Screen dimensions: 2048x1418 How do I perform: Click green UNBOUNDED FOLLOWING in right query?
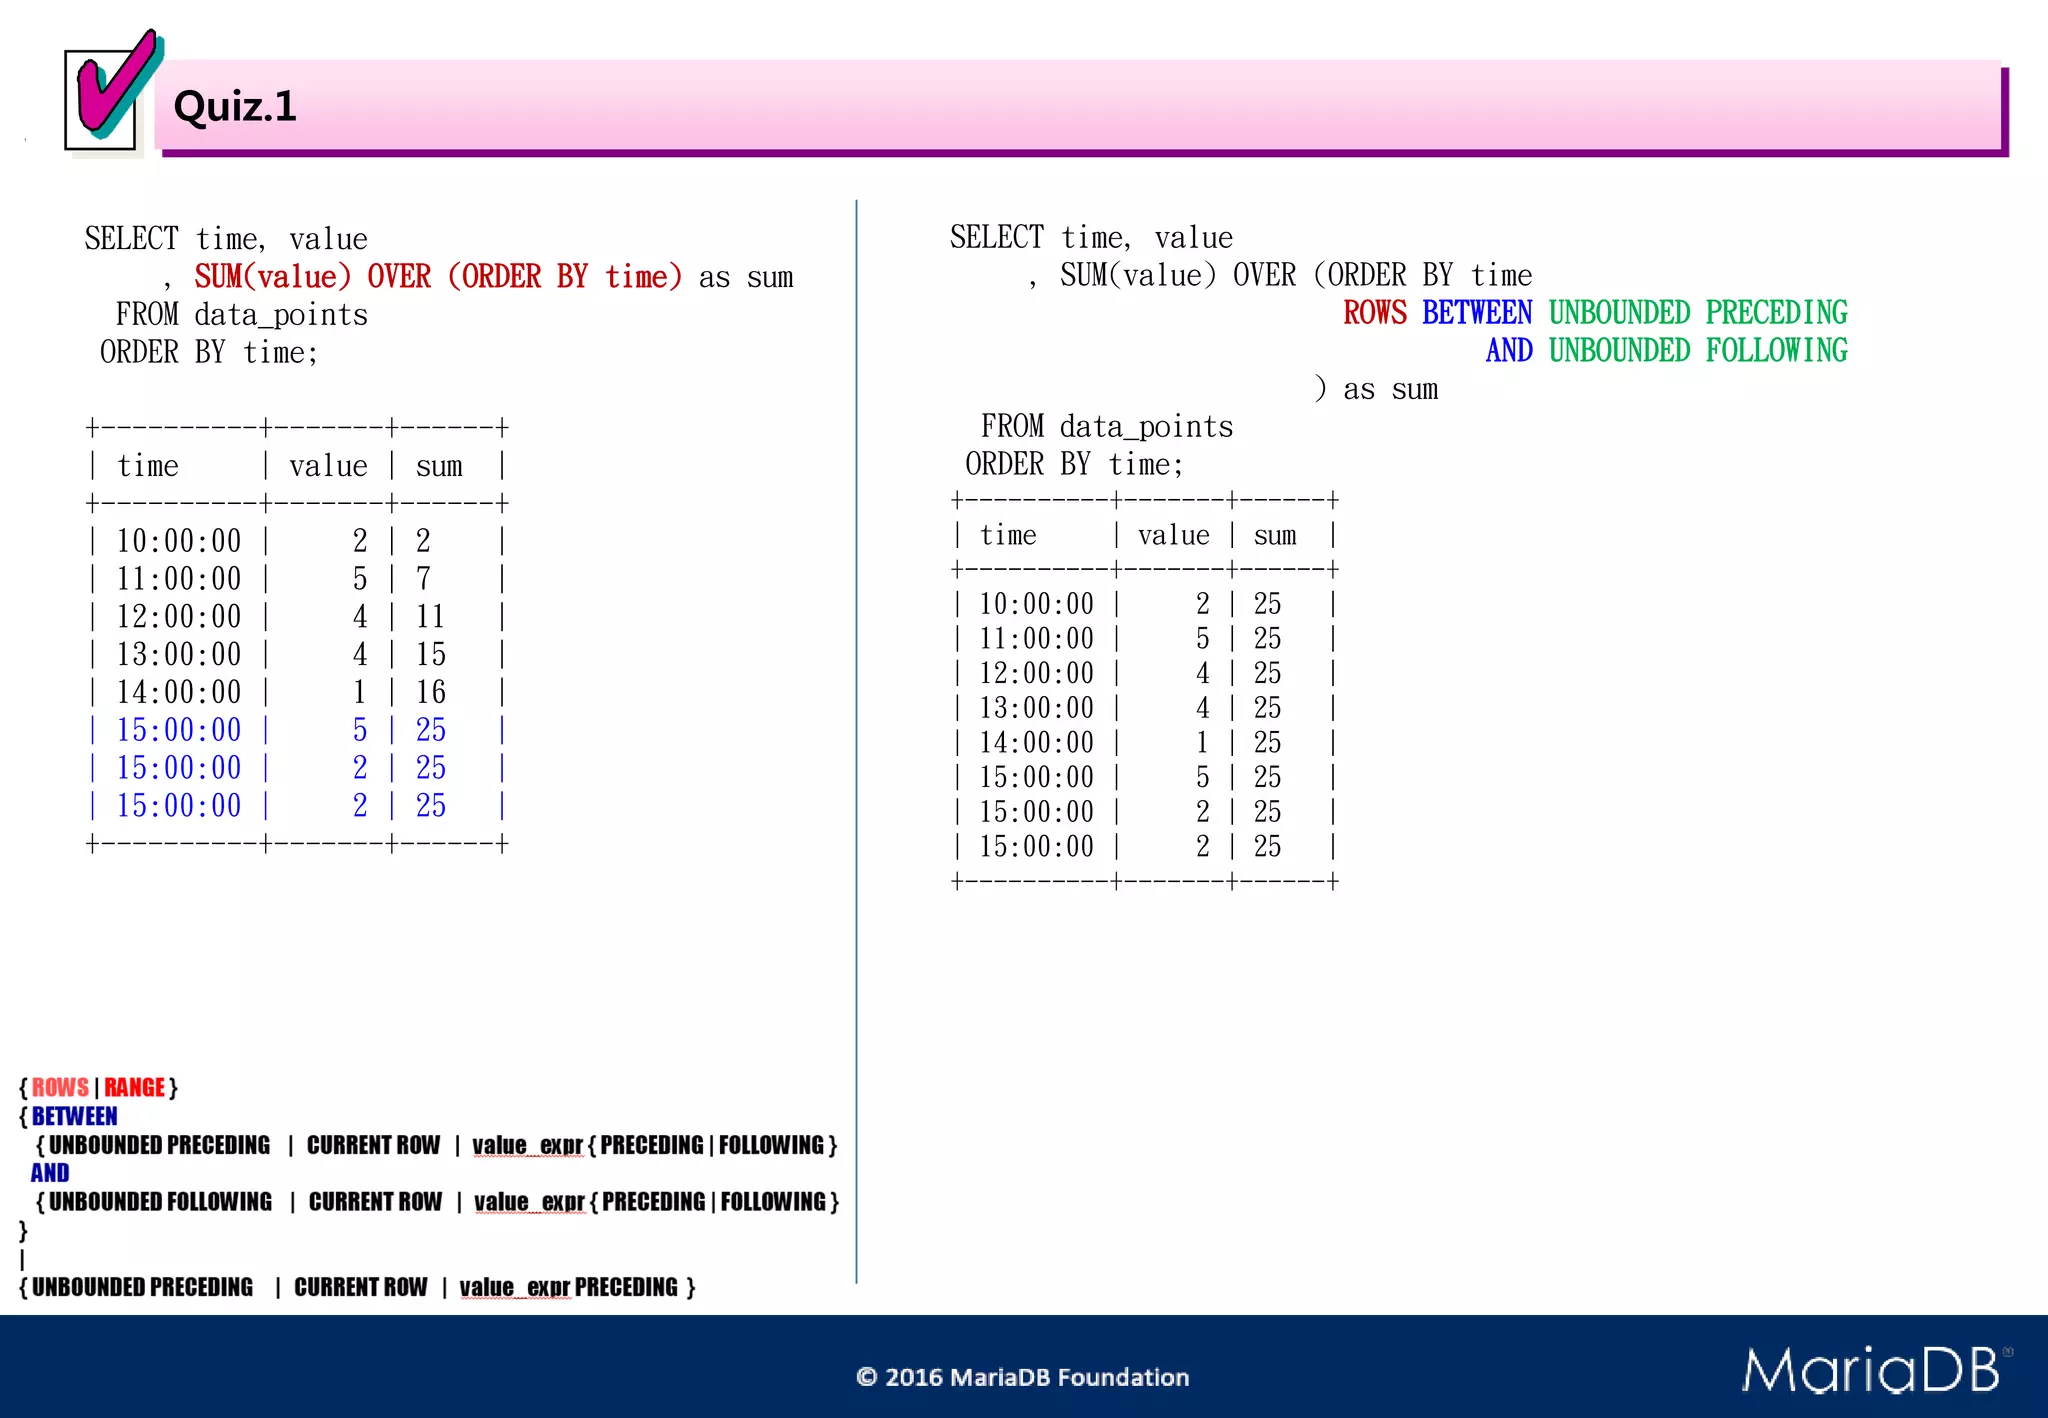point(1698,350)
